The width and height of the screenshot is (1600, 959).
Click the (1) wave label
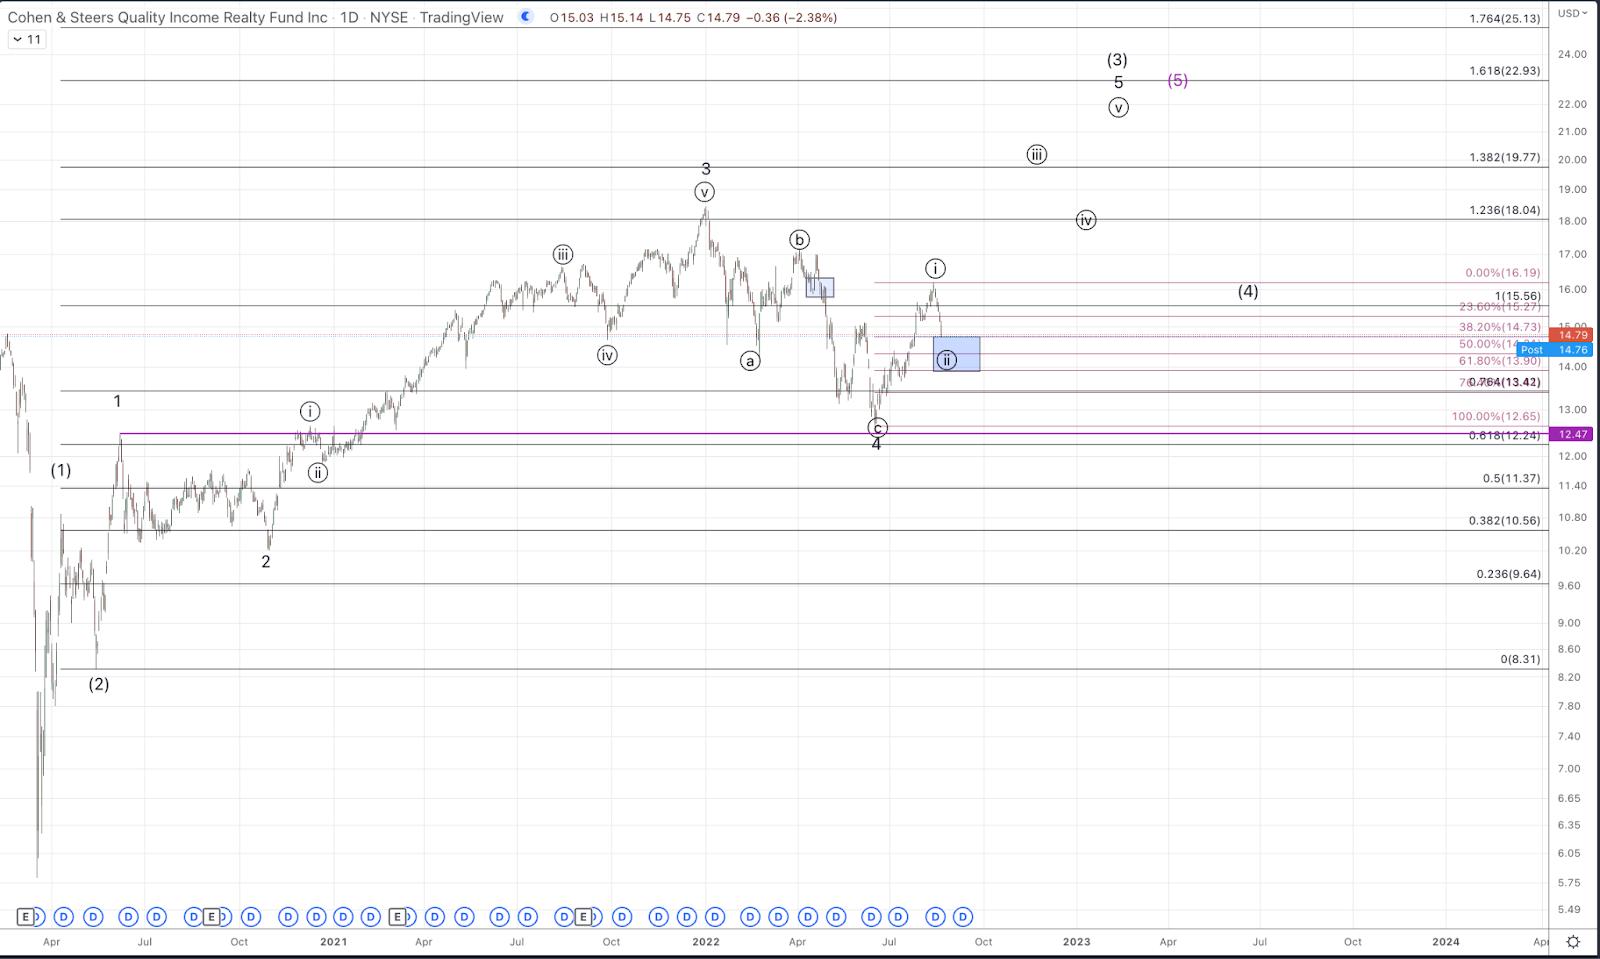[61, 470]
